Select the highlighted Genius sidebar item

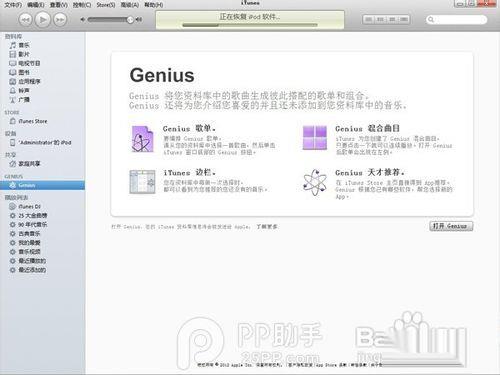click(42, 185)
